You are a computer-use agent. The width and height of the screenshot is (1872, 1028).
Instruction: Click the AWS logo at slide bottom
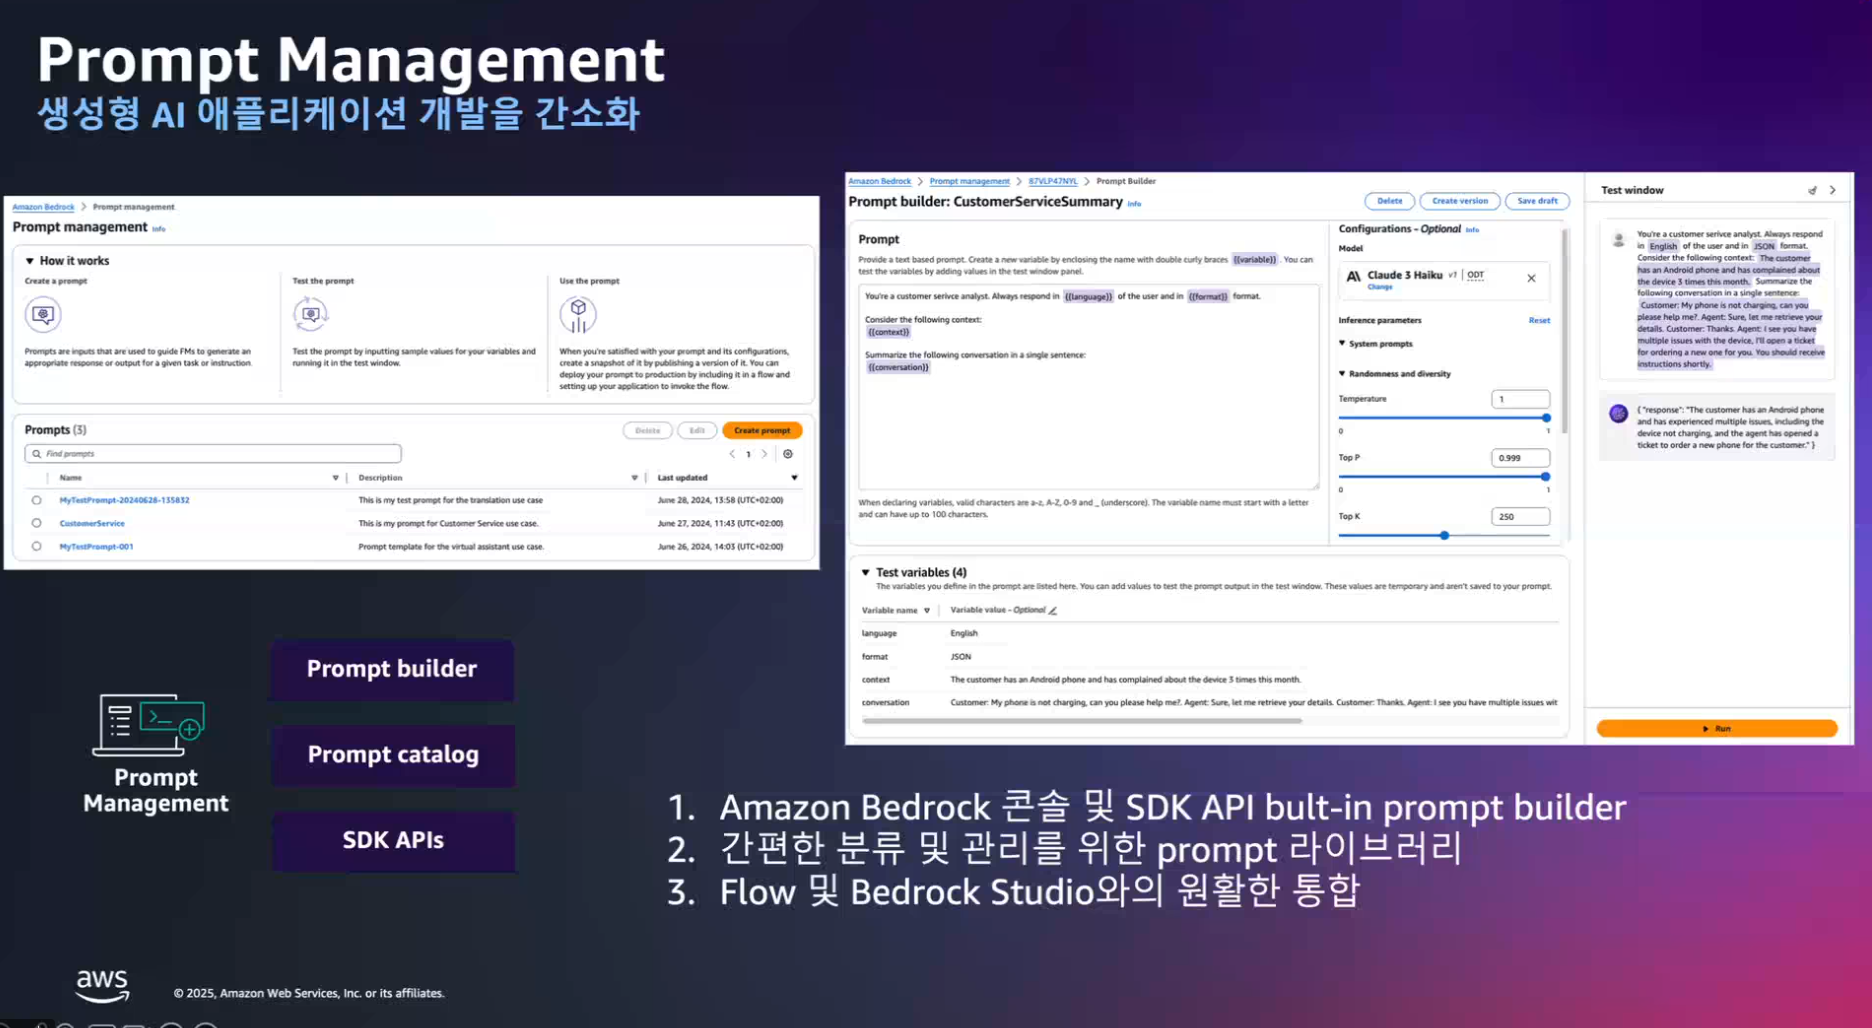[102, 986]
